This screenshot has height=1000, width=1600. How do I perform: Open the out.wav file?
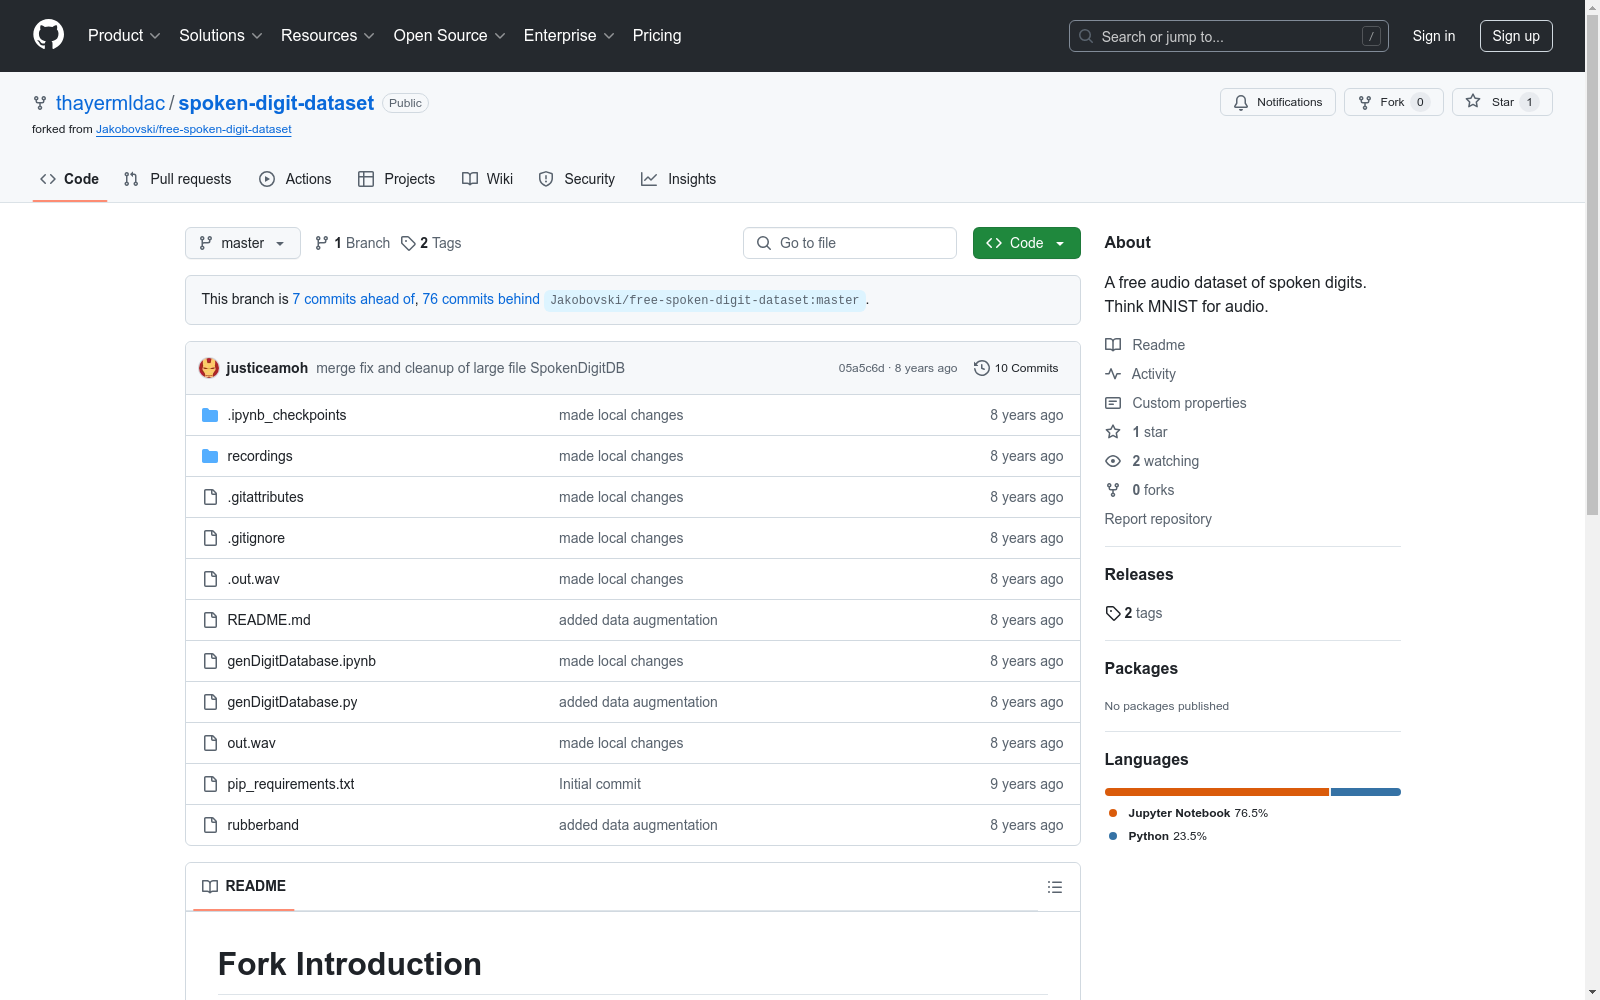pos(251,743)
